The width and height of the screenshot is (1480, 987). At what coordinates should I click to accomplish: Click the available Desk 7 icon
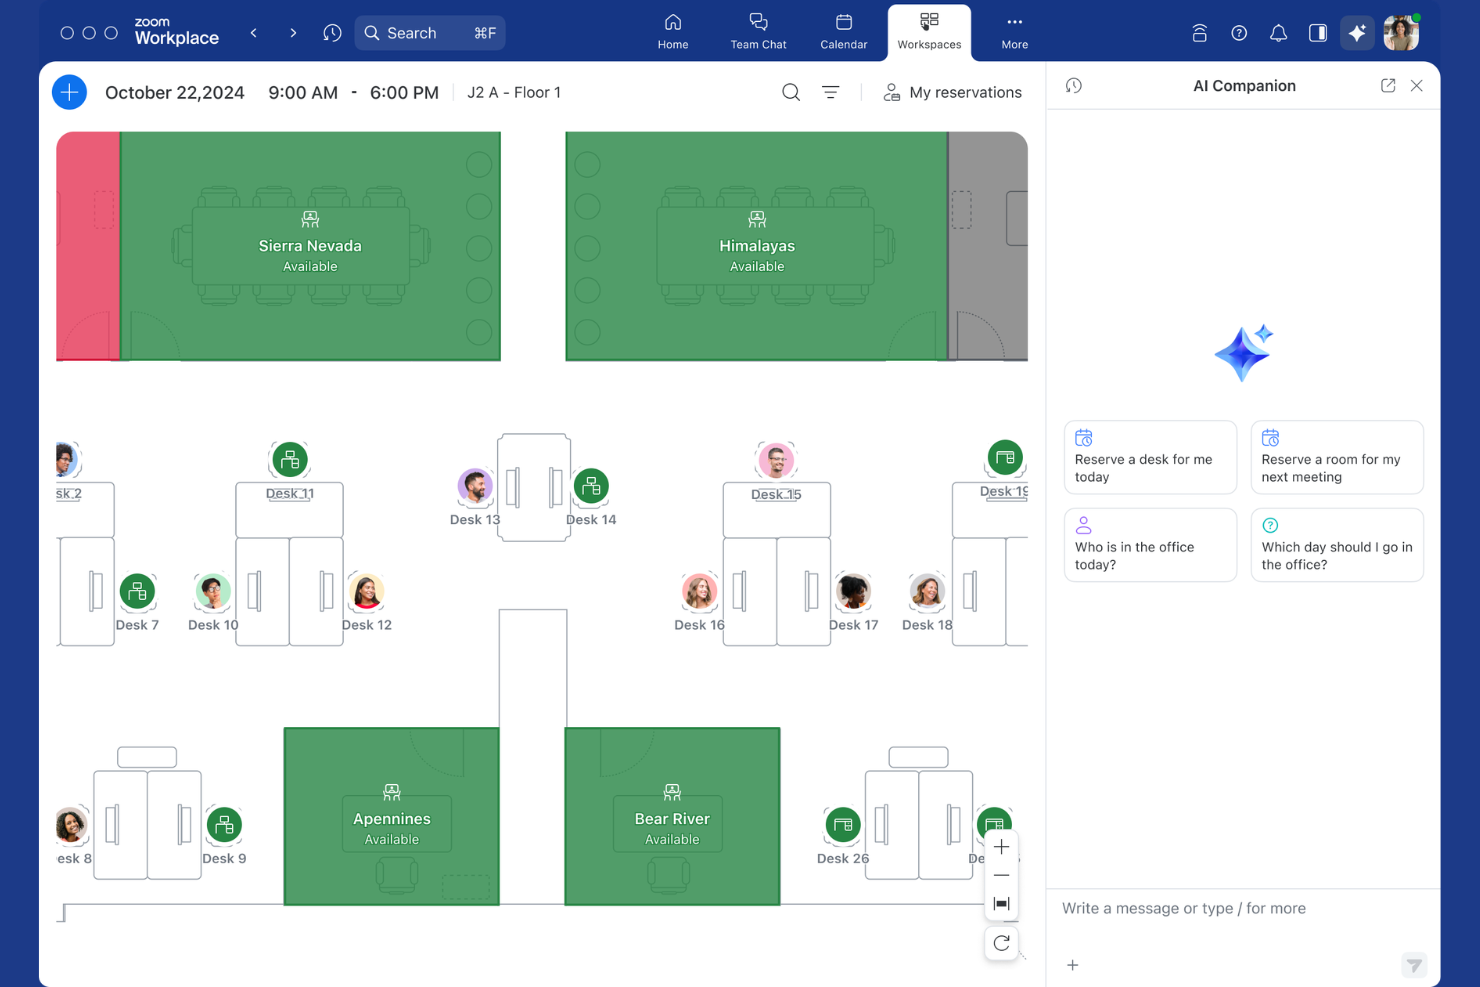(x=137, y=592)
